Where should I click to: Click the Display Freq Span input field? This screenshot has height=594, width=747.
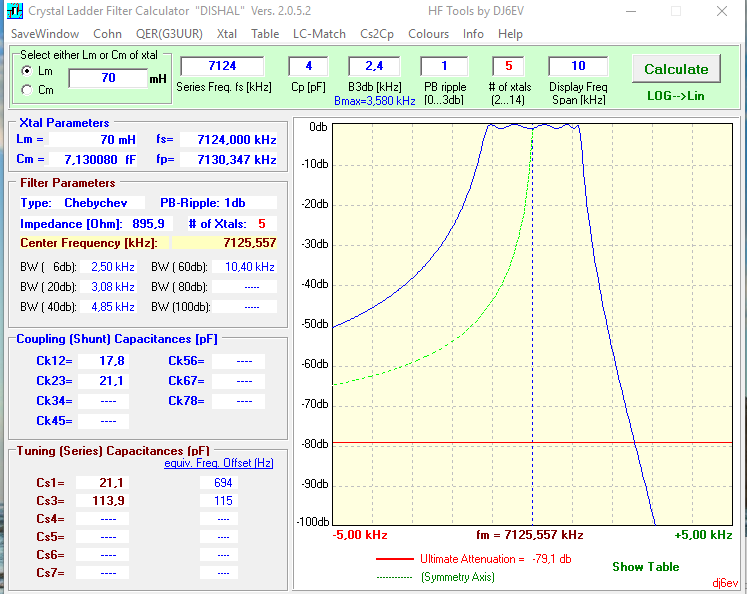pos(578,66)
